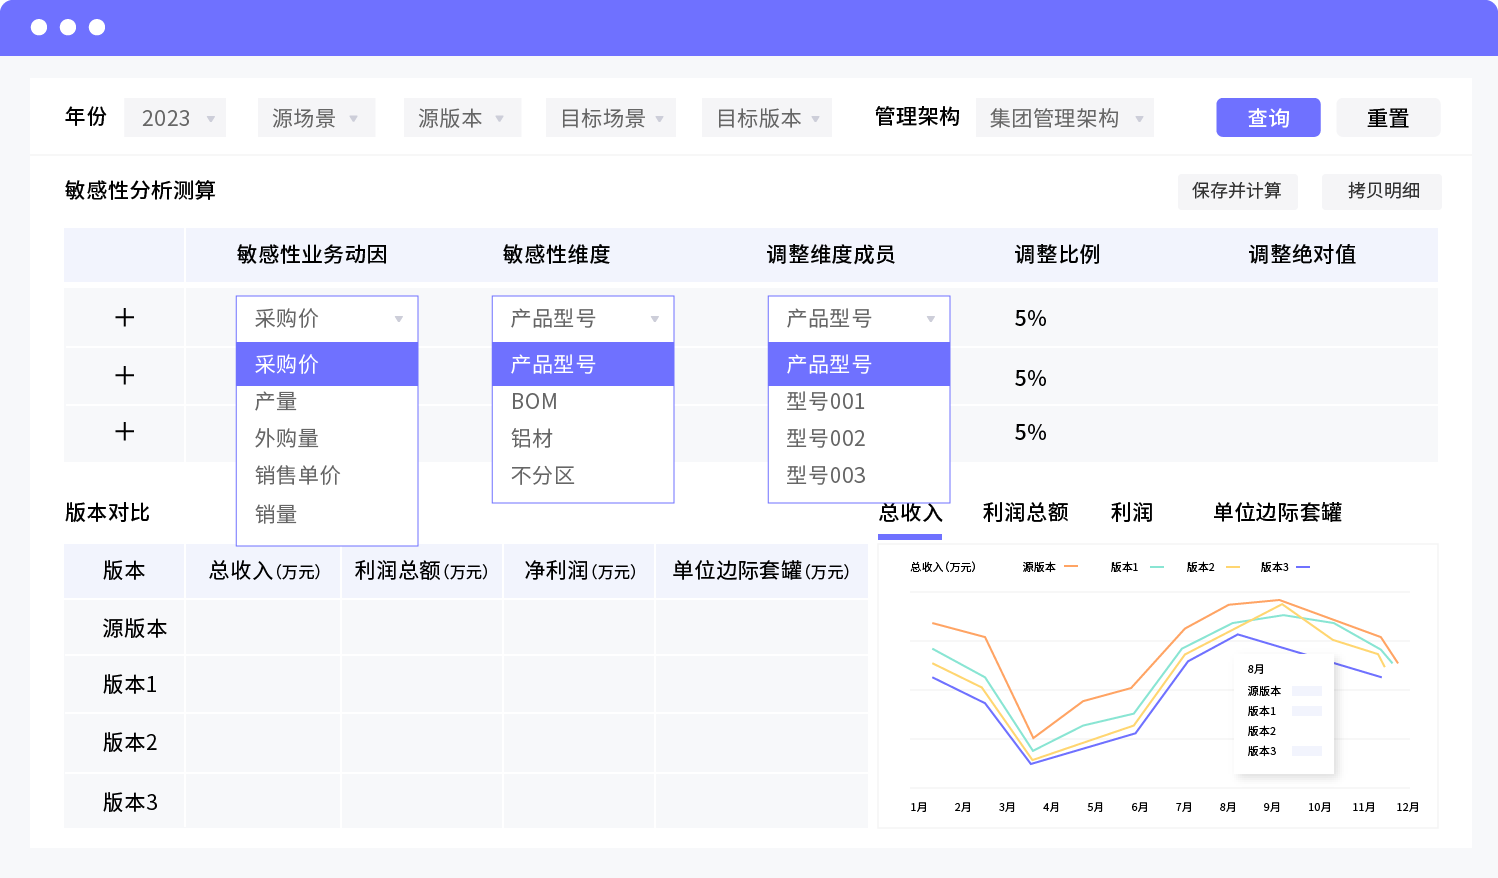Toggle the 版本1 legend color marker
Viewport: 1498px width, 878px height.
coord(1157,567)
